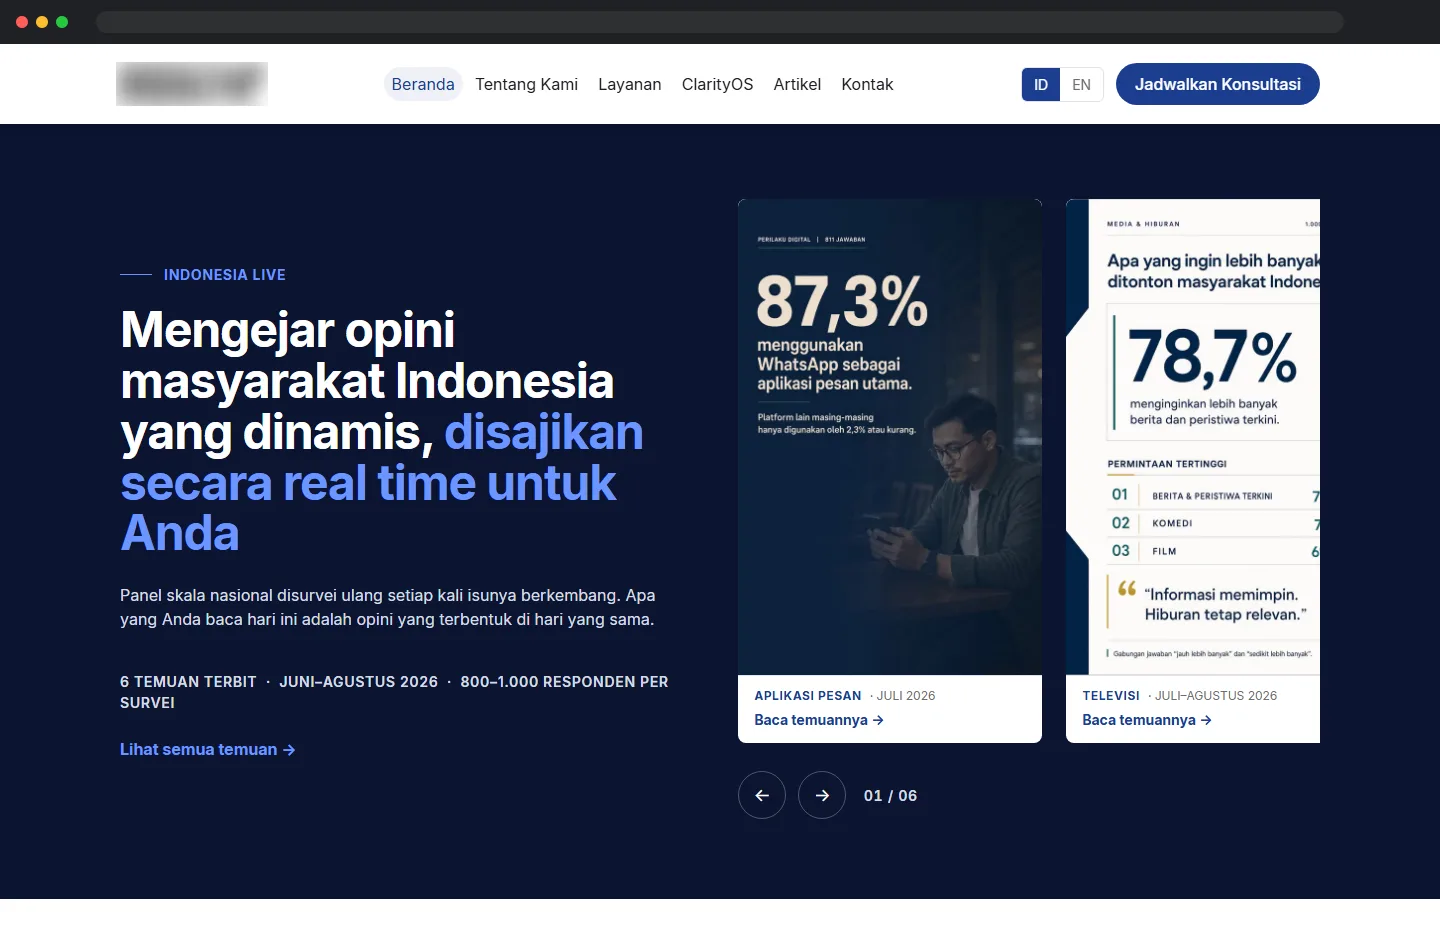The width and height of the screenshot is (1440, 944).
Task: Open Baca temuannya under Aplikasi Pesan
Action: [819, 720]
